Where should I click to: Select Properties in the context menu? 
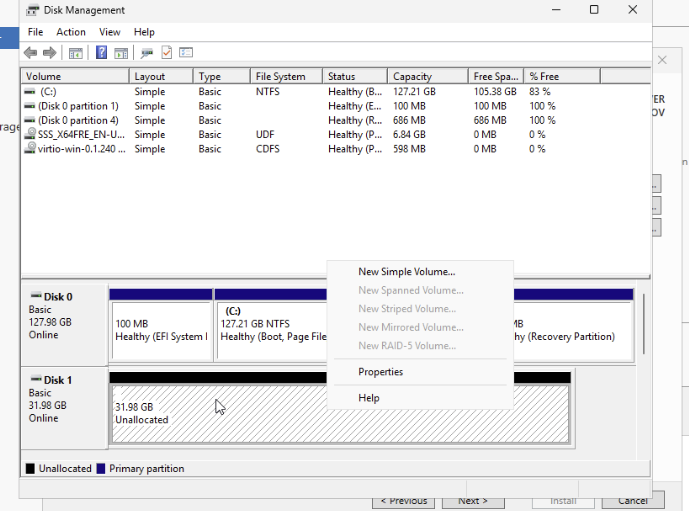tap(380, 372)
